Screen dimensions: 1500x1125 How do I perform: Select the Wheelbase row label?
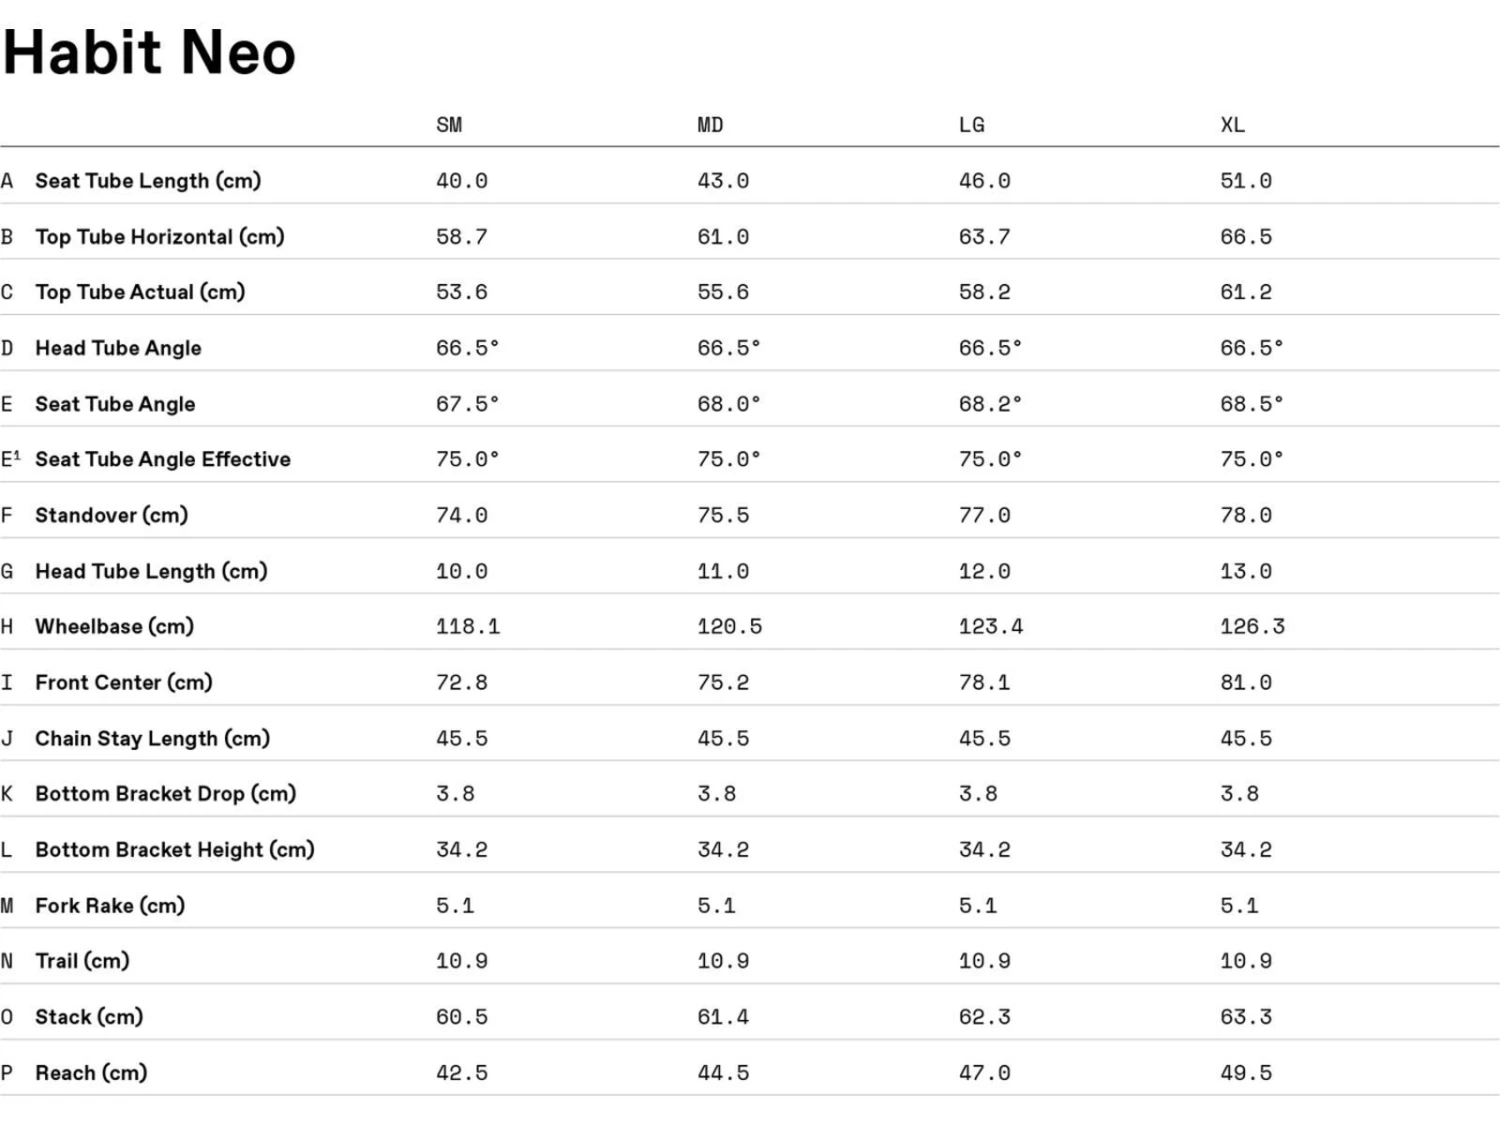click(x=114, y=626)
